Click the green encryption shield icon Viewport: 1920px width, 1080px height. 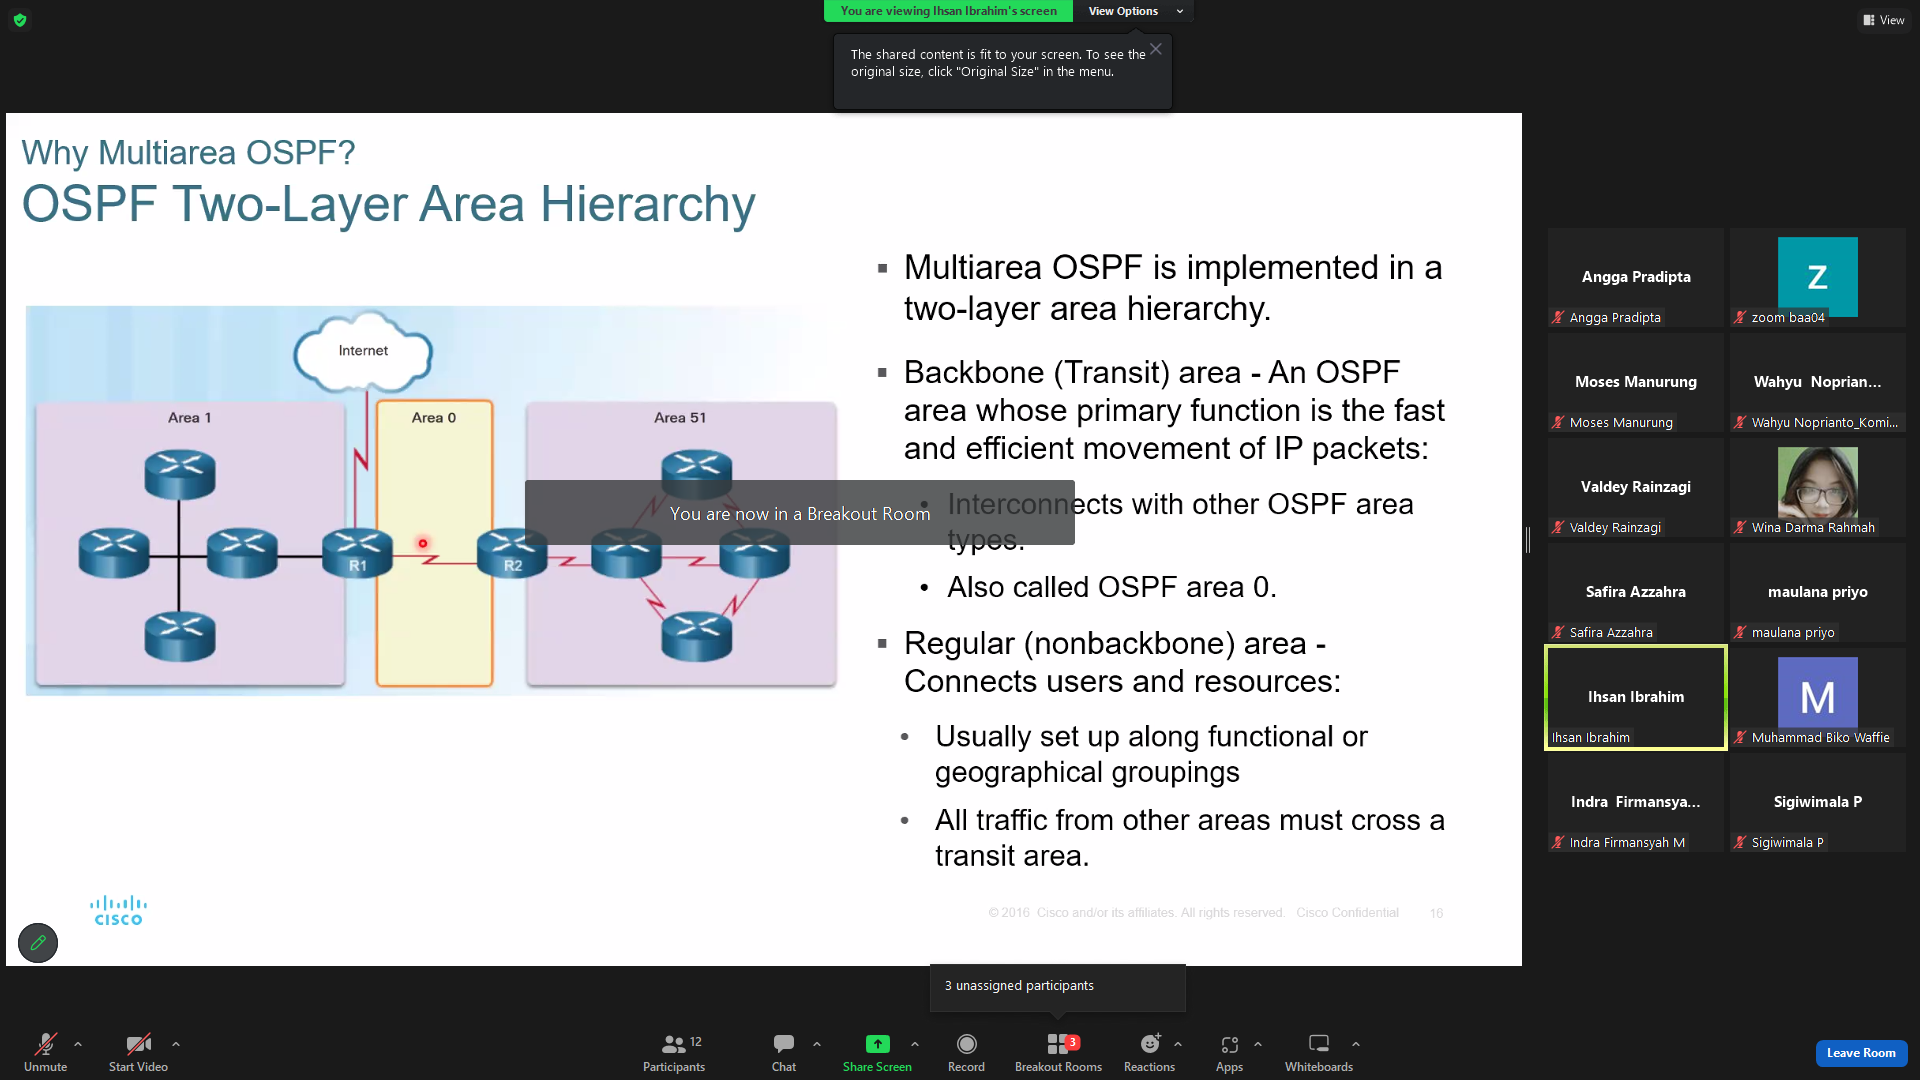(20, 20)
